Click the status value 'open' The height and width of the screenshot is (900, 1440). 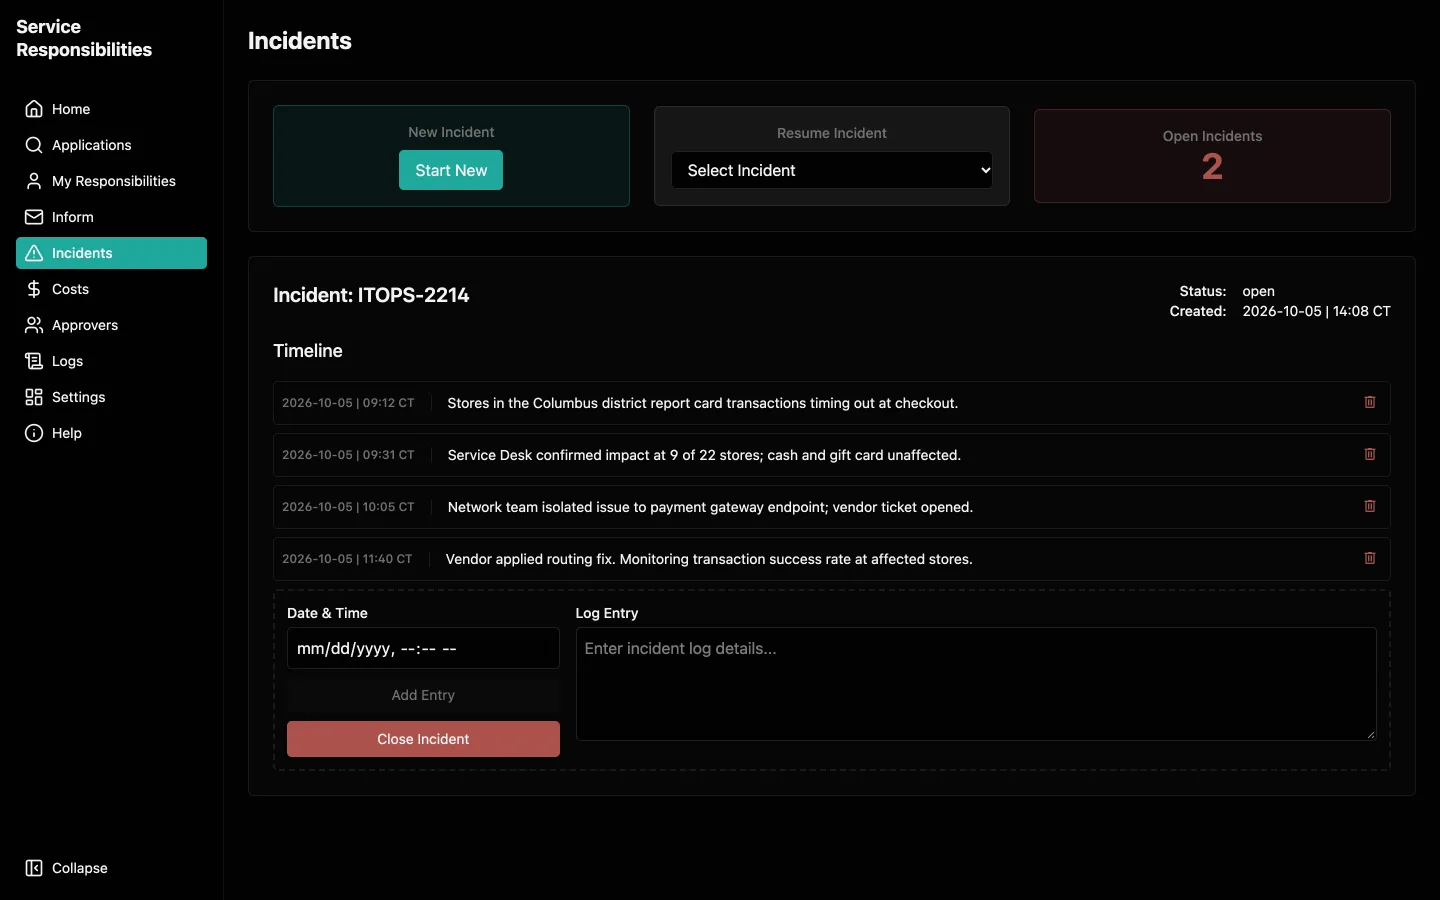tap(1258, 291)
